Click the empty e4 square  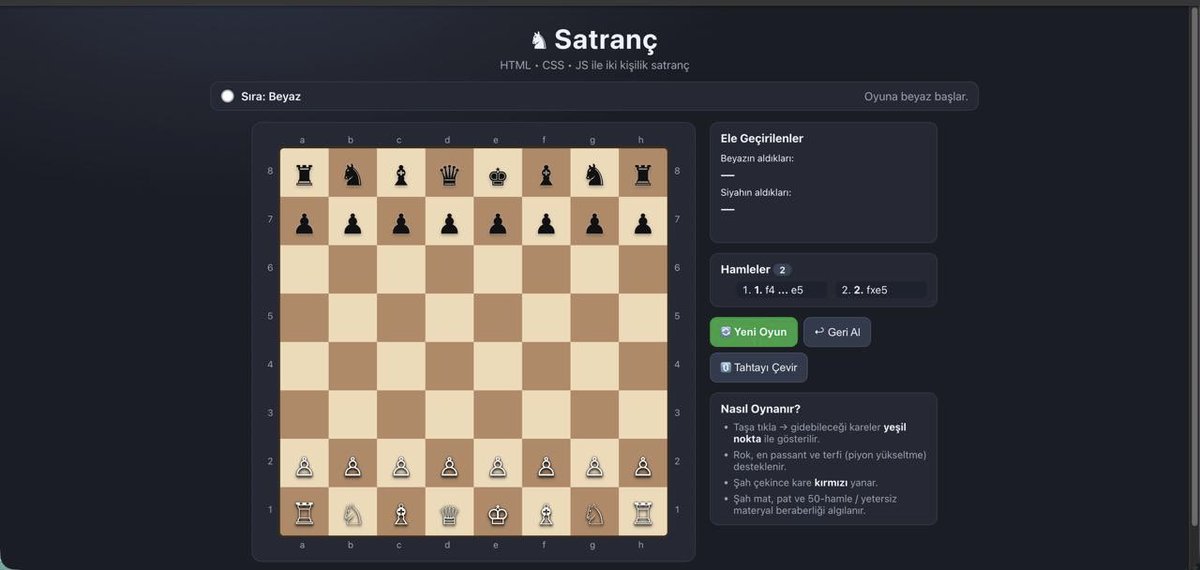click(498, 366)
